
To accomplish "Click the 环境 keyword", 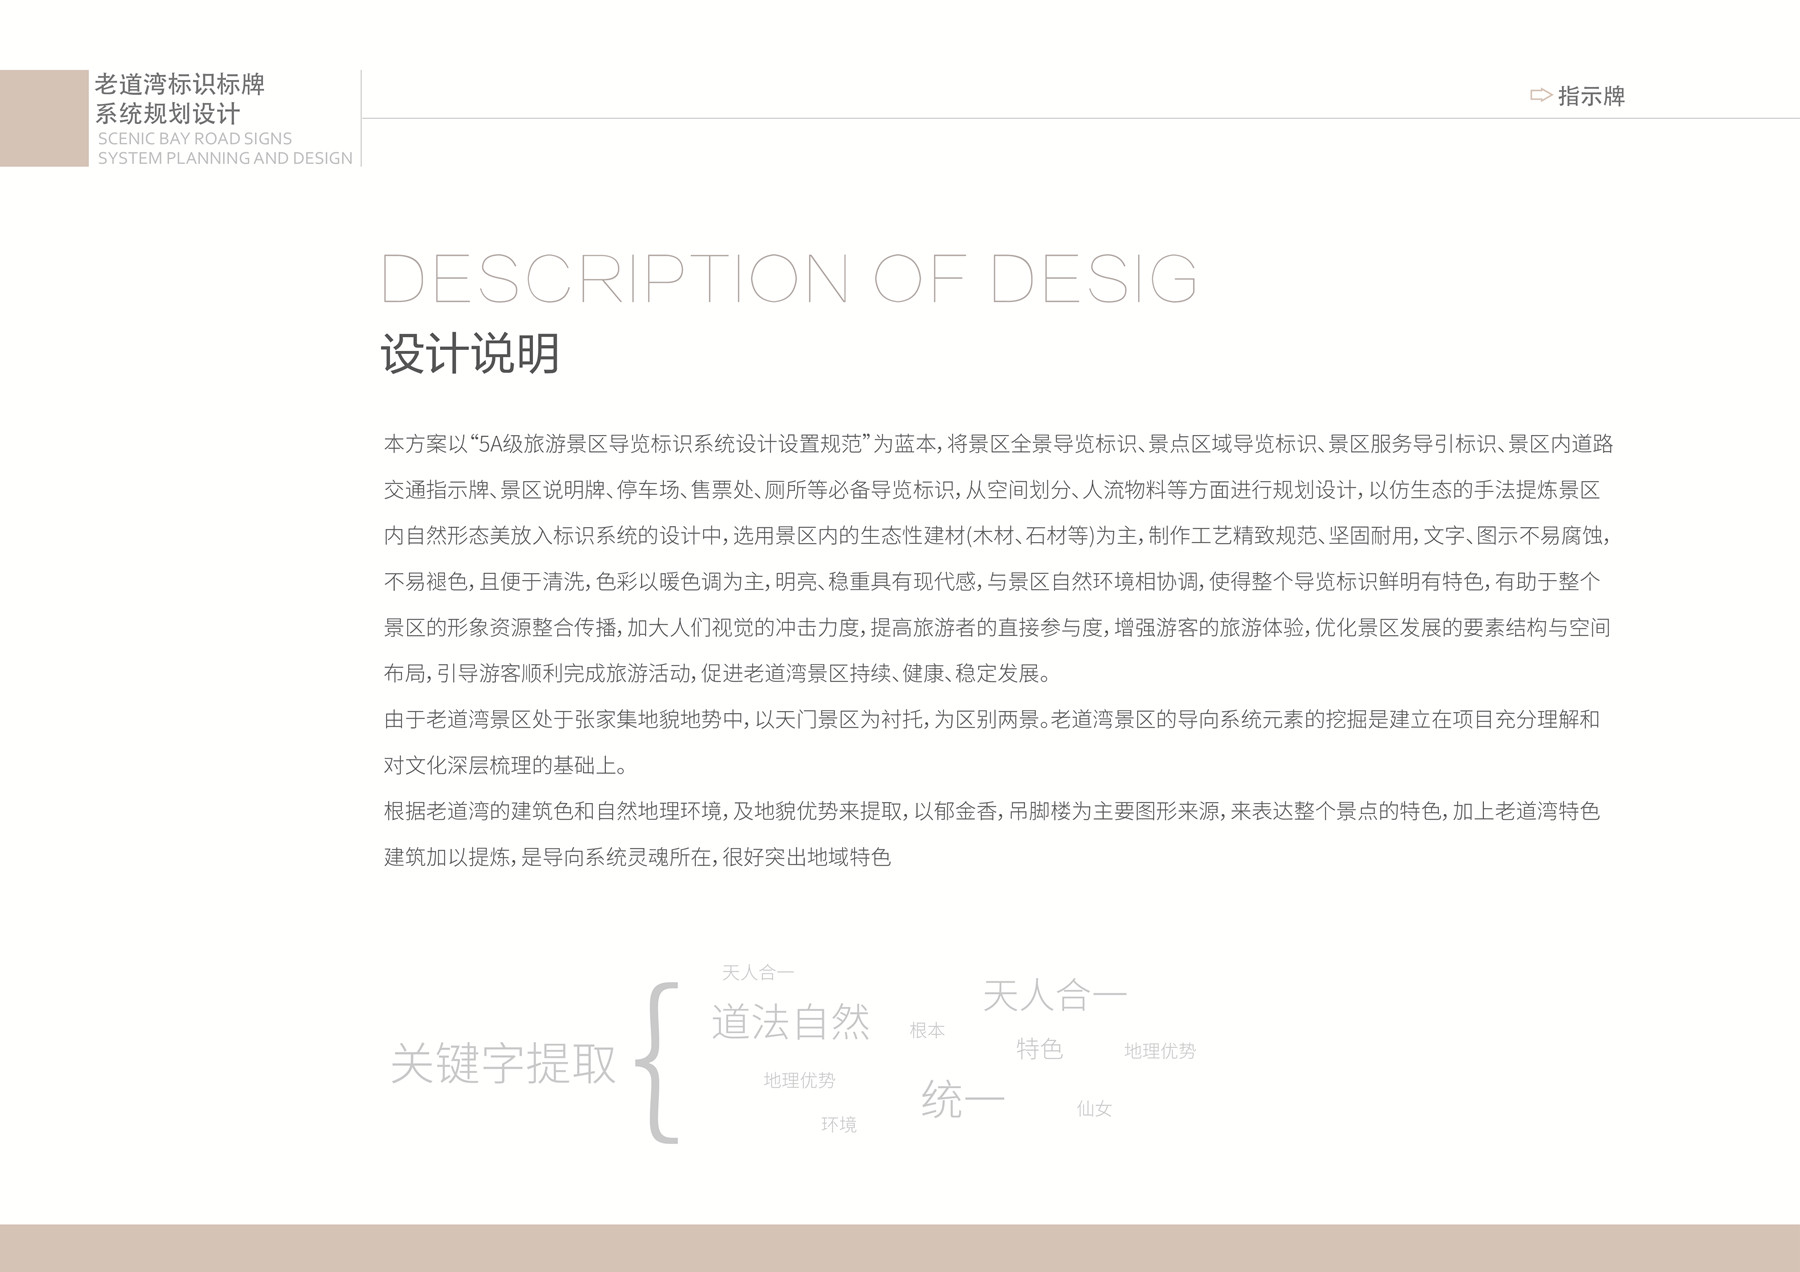I will [839, 1125].
